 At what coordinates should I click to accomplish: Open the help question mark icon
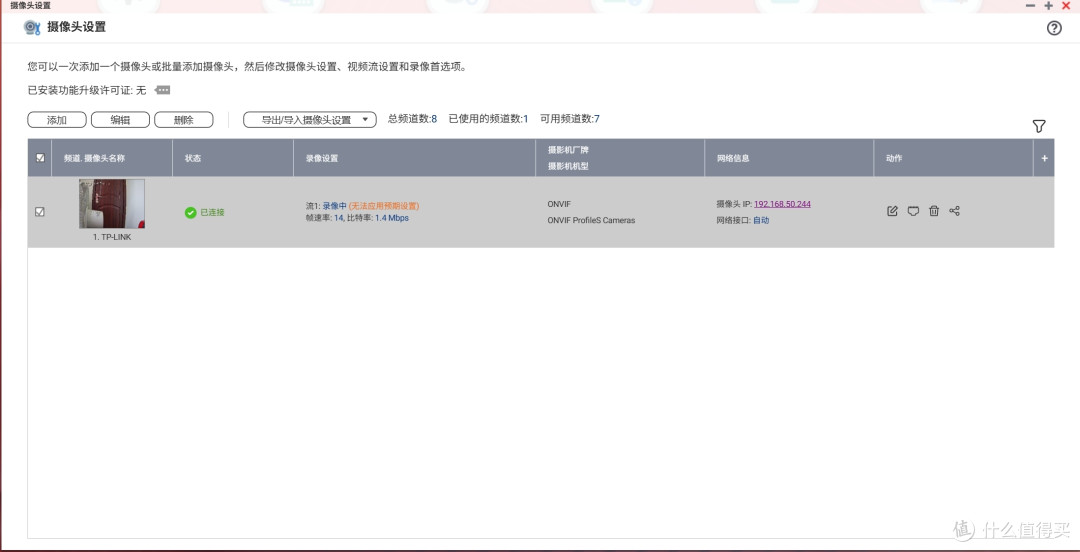point(1054,28)
